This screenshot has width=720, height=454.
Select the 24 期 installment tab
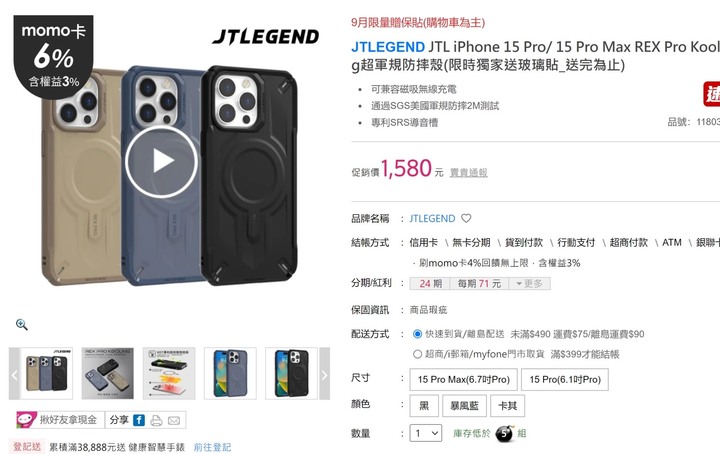[x=430, y=284]
